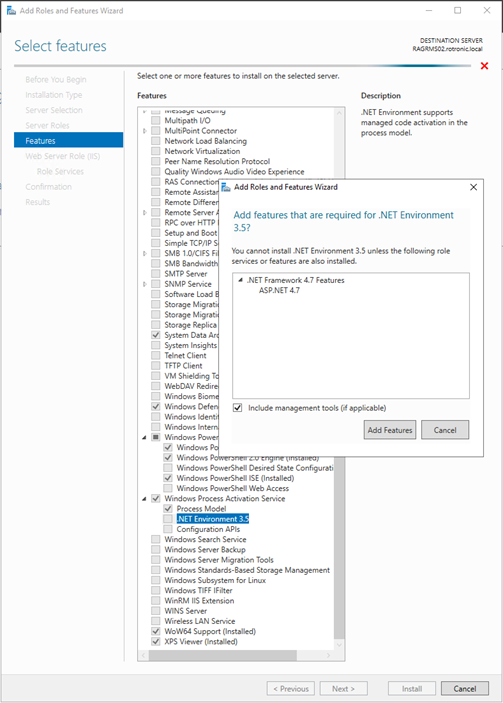Click the popup dialog title icon

pos(226,187)
